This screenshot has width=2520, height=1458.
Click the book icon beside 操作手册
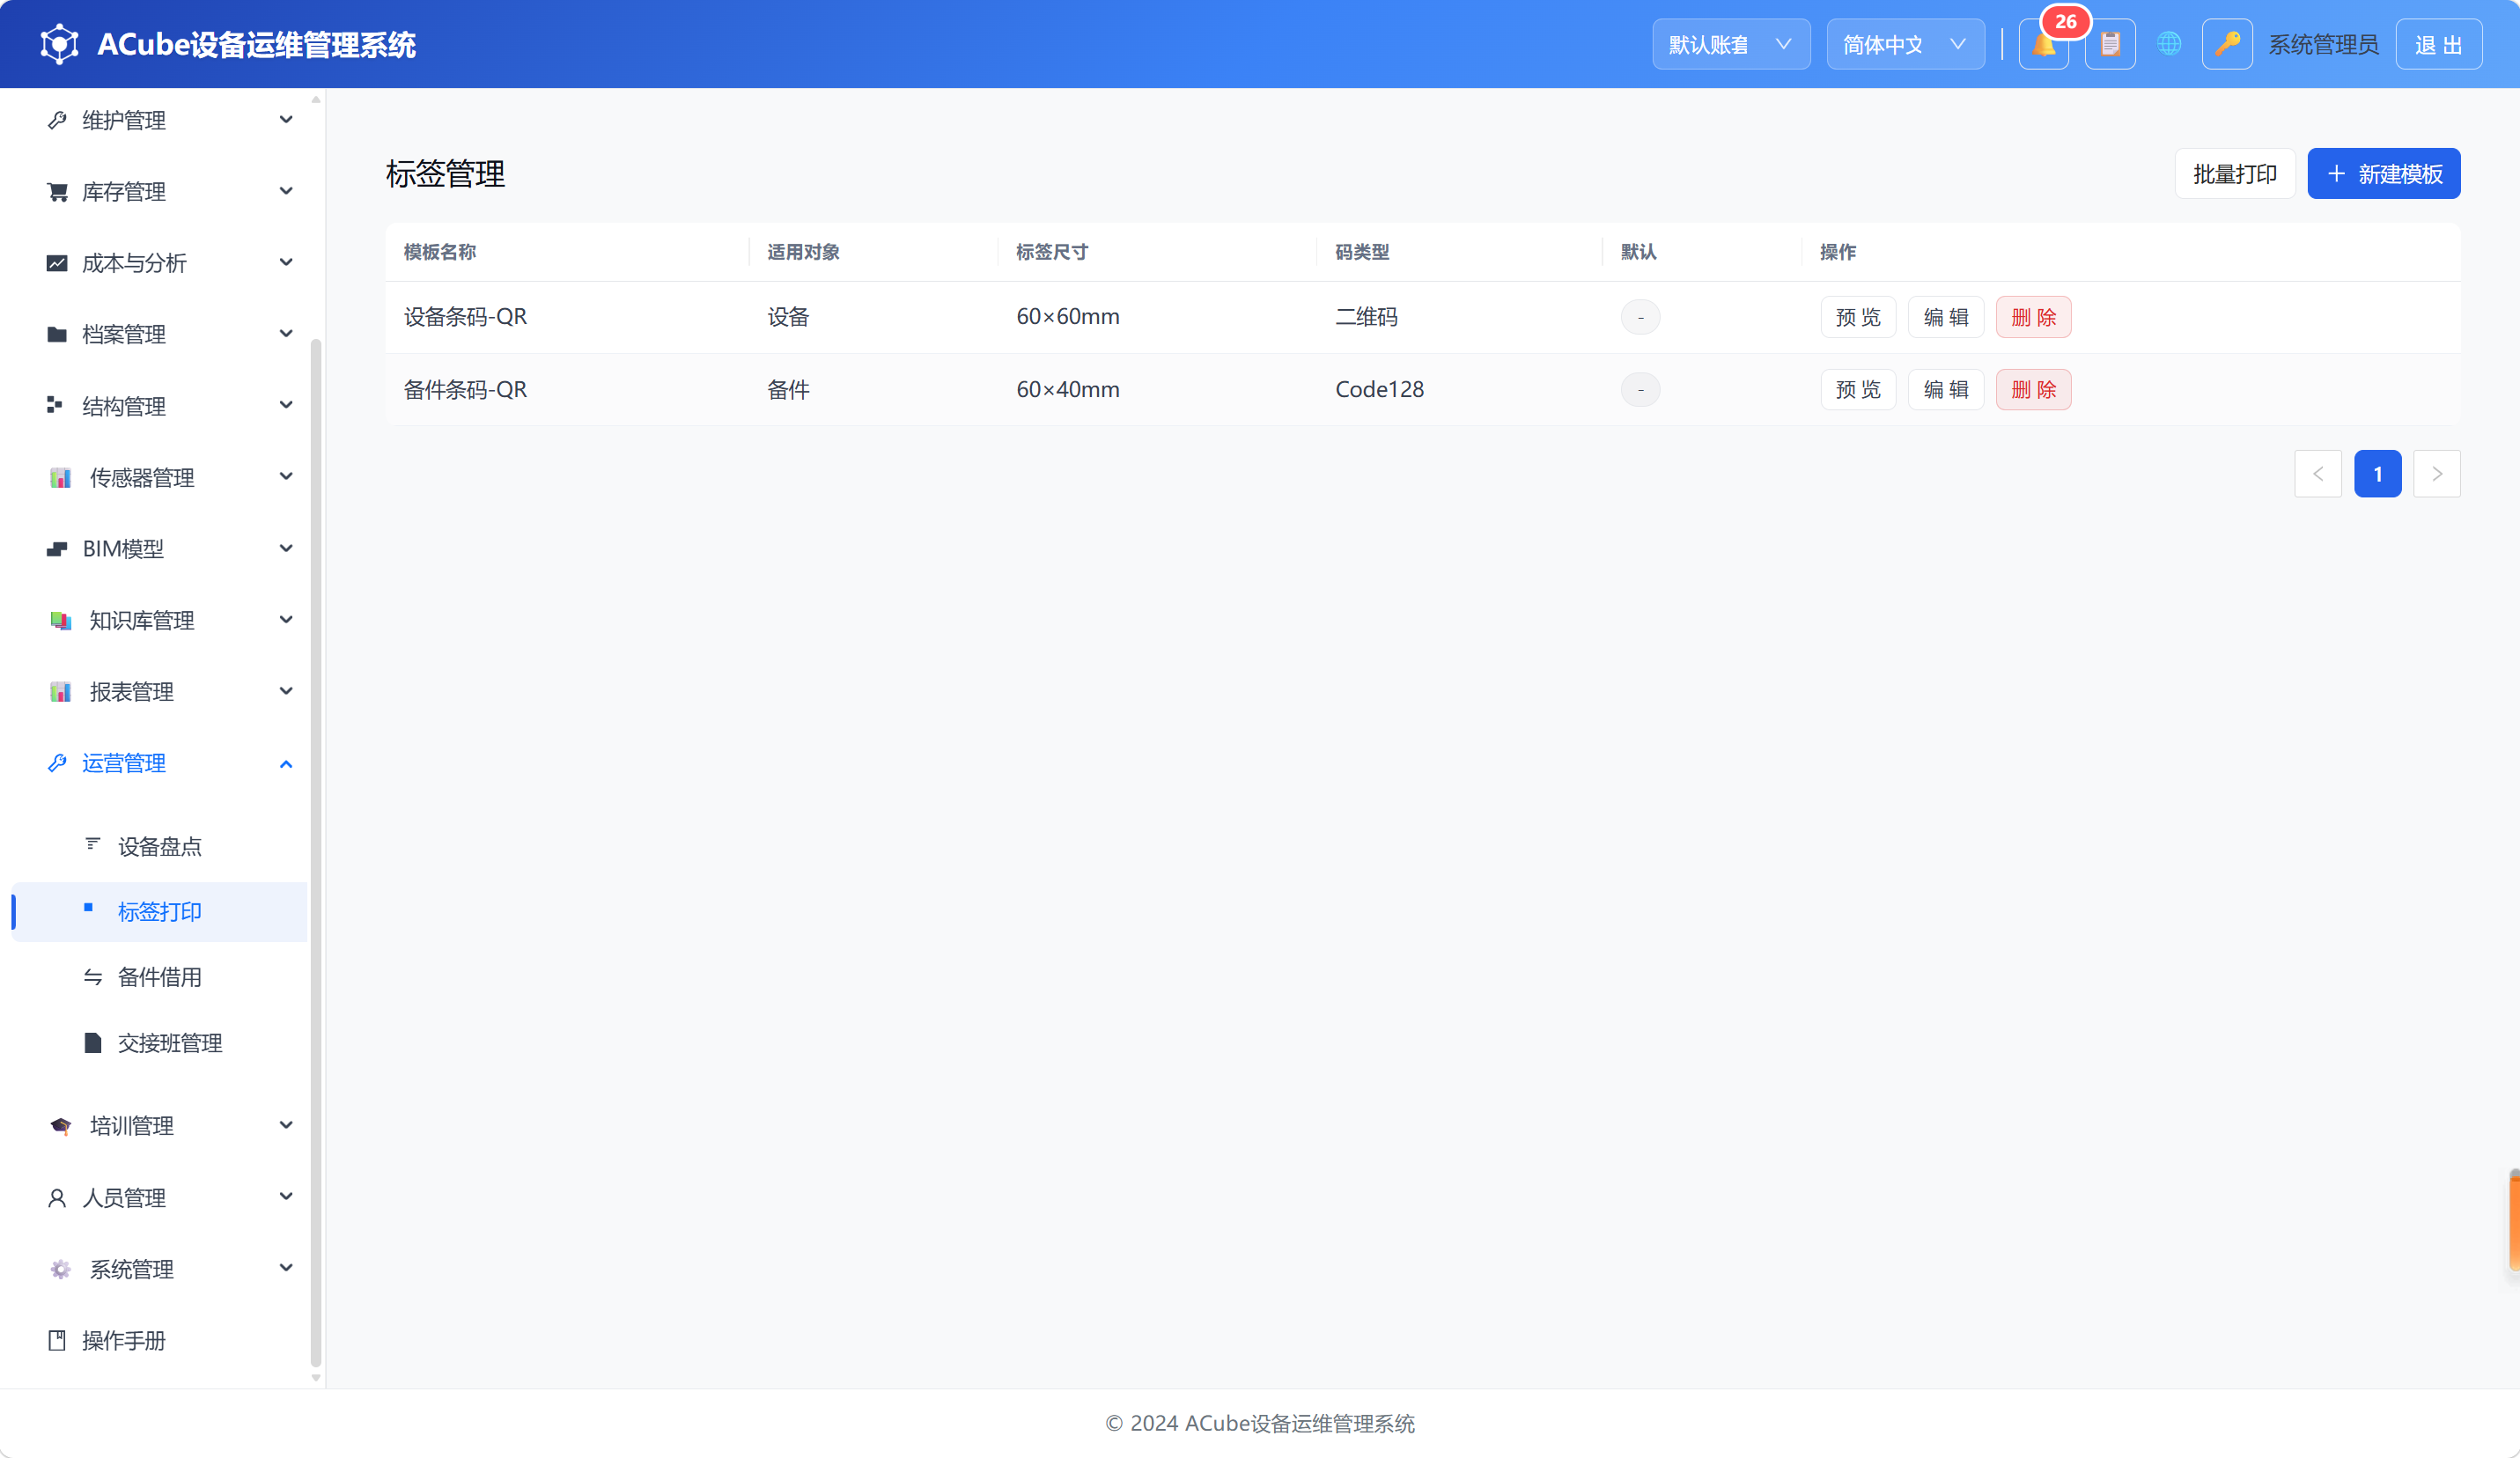57,1341
